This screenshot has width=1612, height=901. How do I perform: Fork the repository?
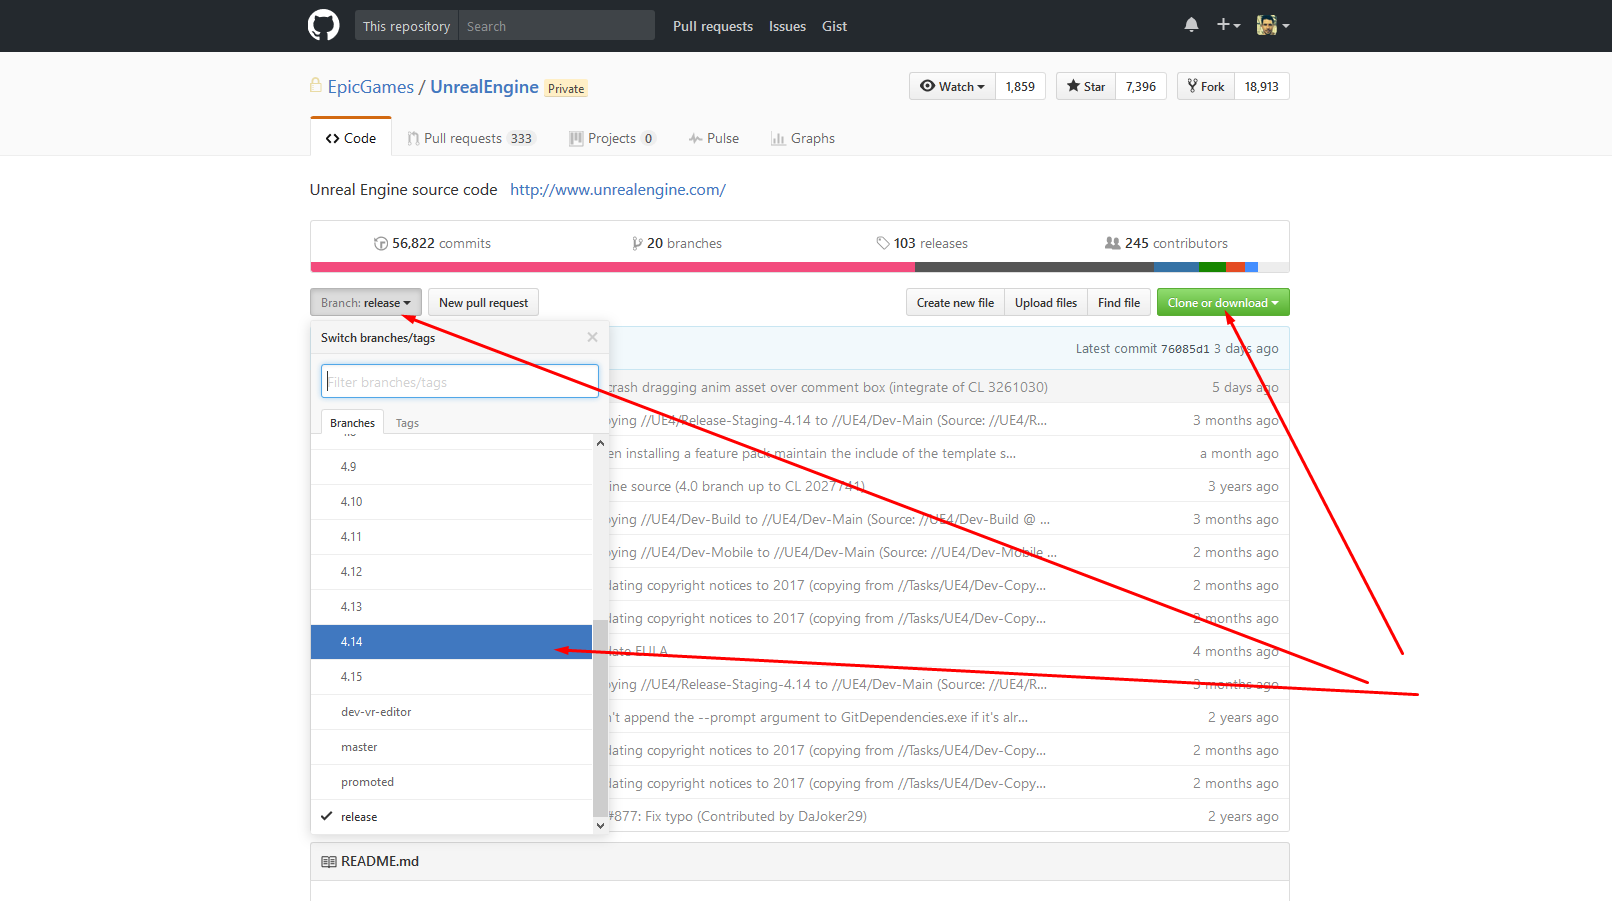click(x=1206, y=86)
